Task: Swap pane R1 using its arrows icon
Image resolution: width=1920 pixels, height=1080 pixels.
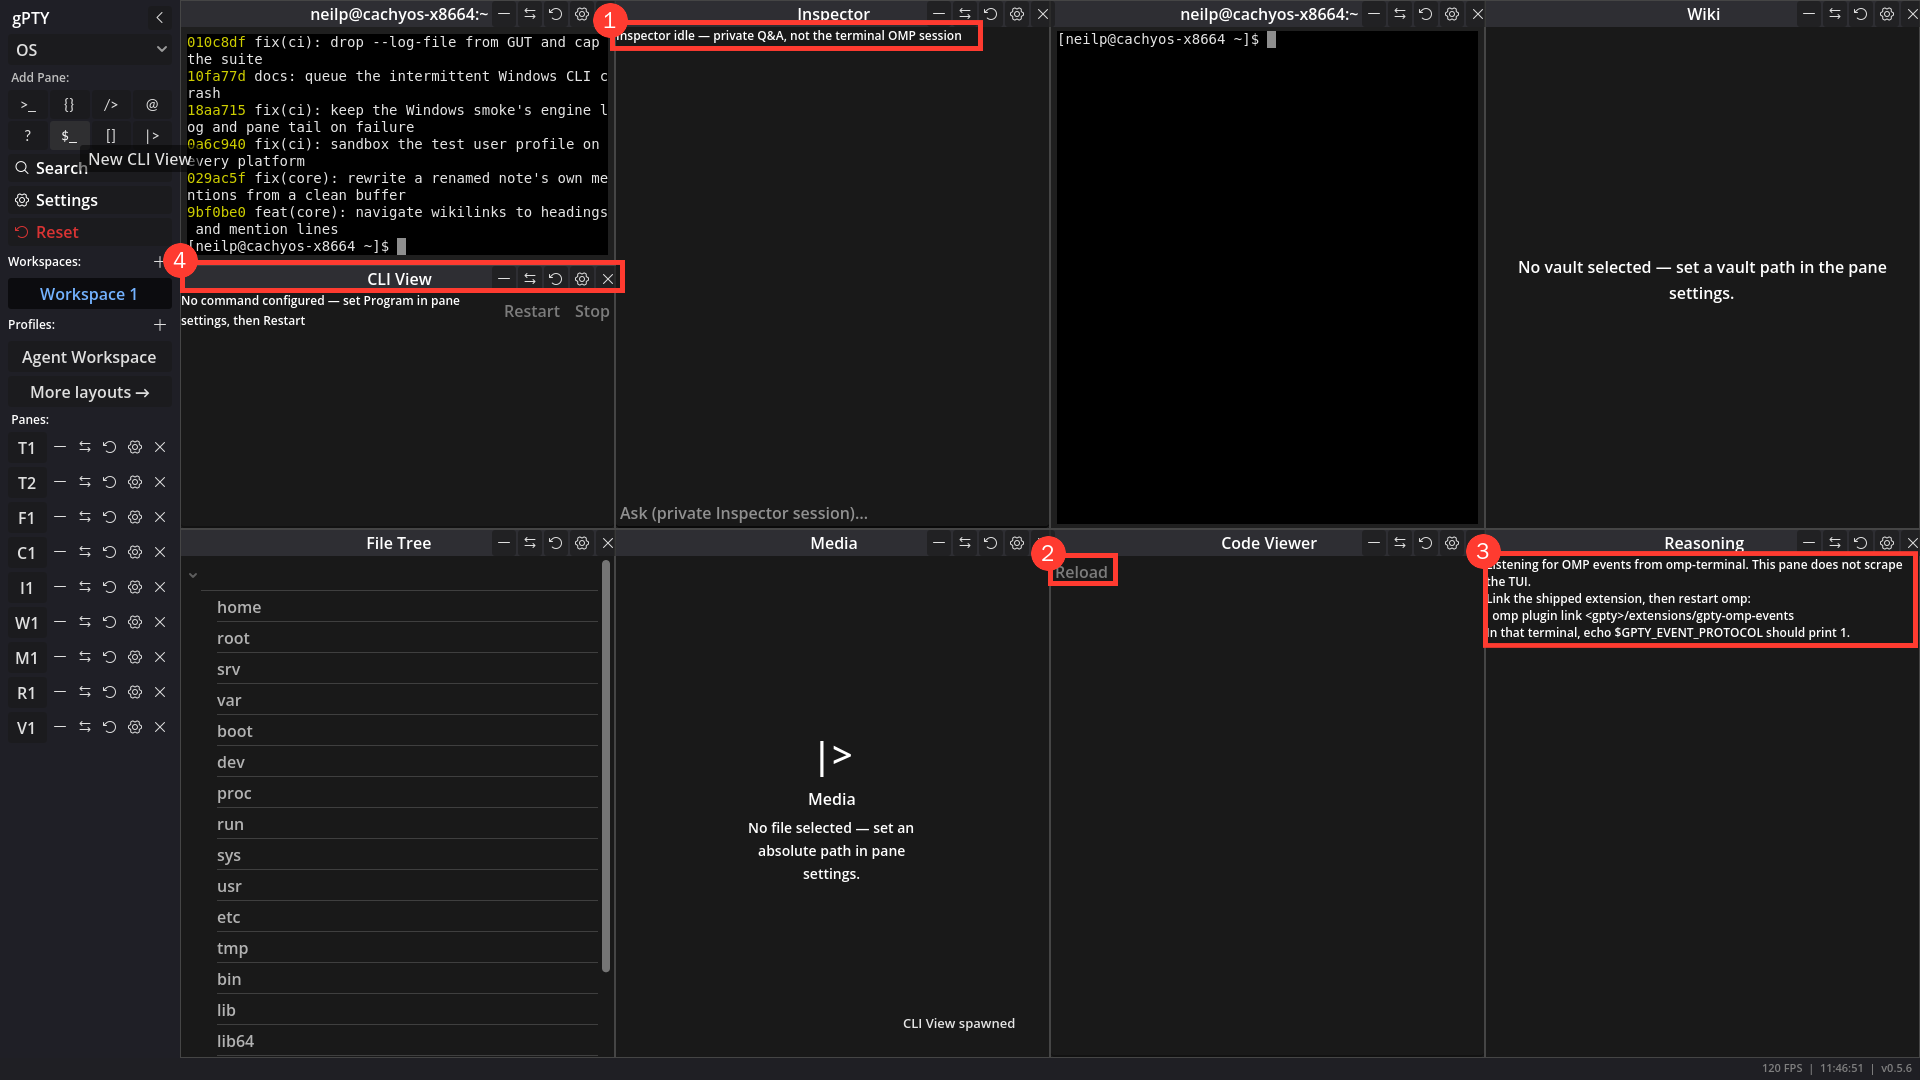Action: click(x=85, y=693)
